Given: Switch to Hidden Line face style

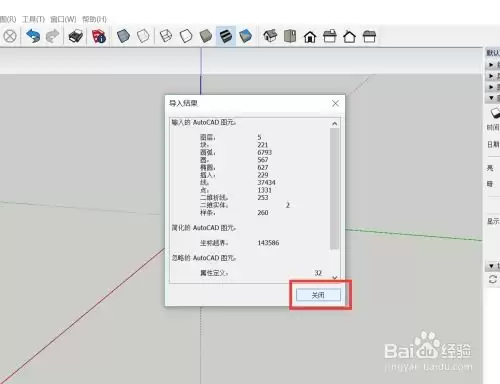Looking at the screenshot, I should 186,36.
